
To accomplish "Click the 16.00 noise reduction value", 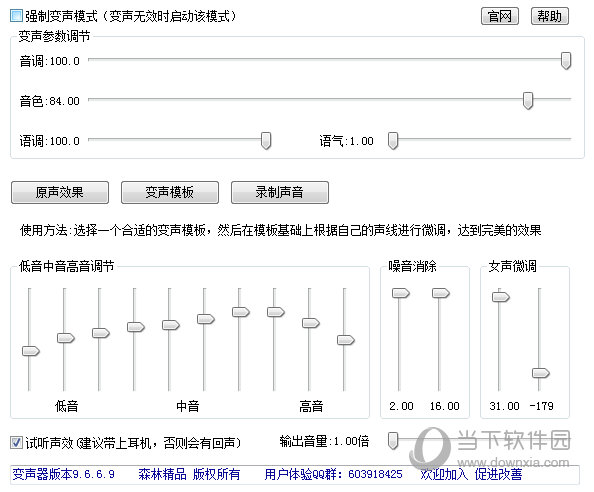I will (444, 406).
